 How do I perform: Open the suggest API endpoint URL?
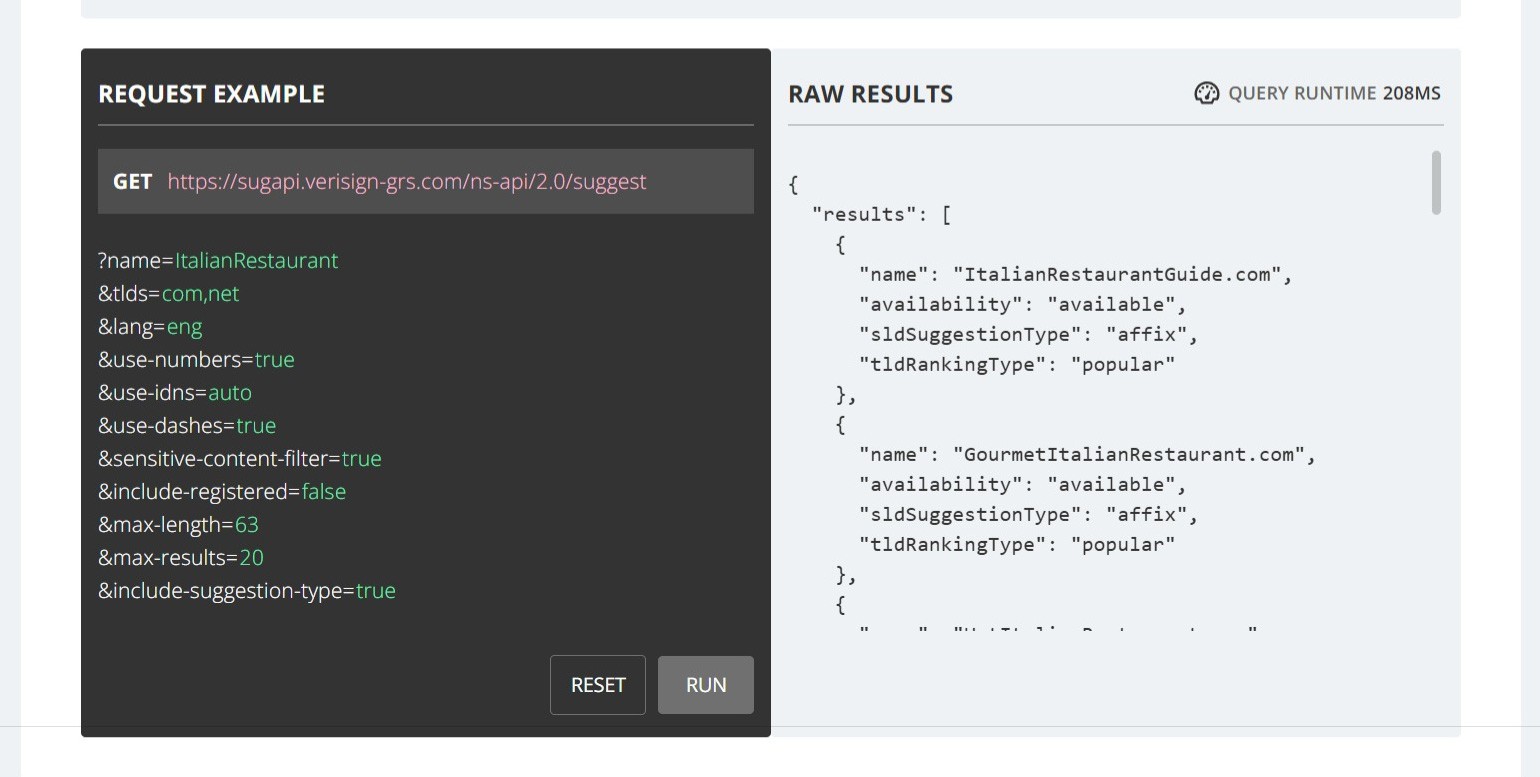pyautogui.click(x=406, y=181)
